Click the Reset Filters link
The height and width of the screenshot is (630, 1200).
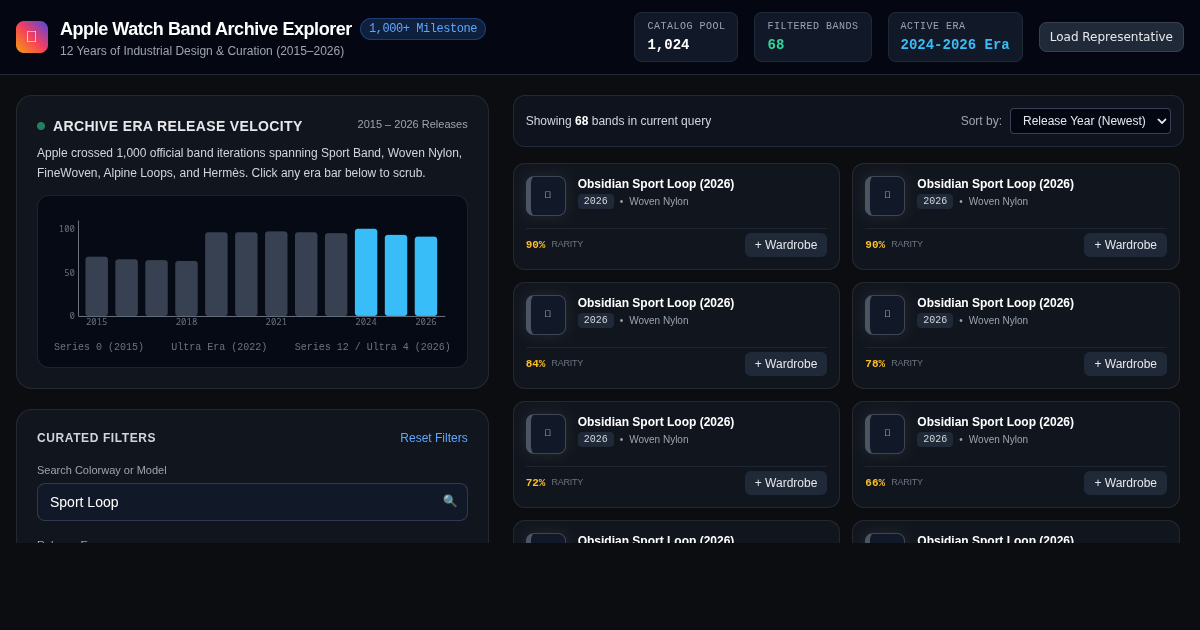click(434, 438)
